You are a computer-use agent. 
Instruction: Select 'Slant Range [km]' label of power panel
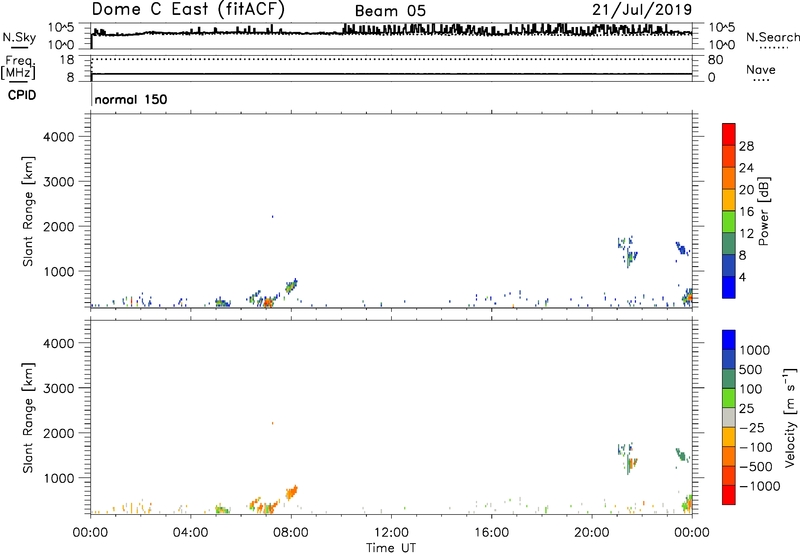pos(28,212)
